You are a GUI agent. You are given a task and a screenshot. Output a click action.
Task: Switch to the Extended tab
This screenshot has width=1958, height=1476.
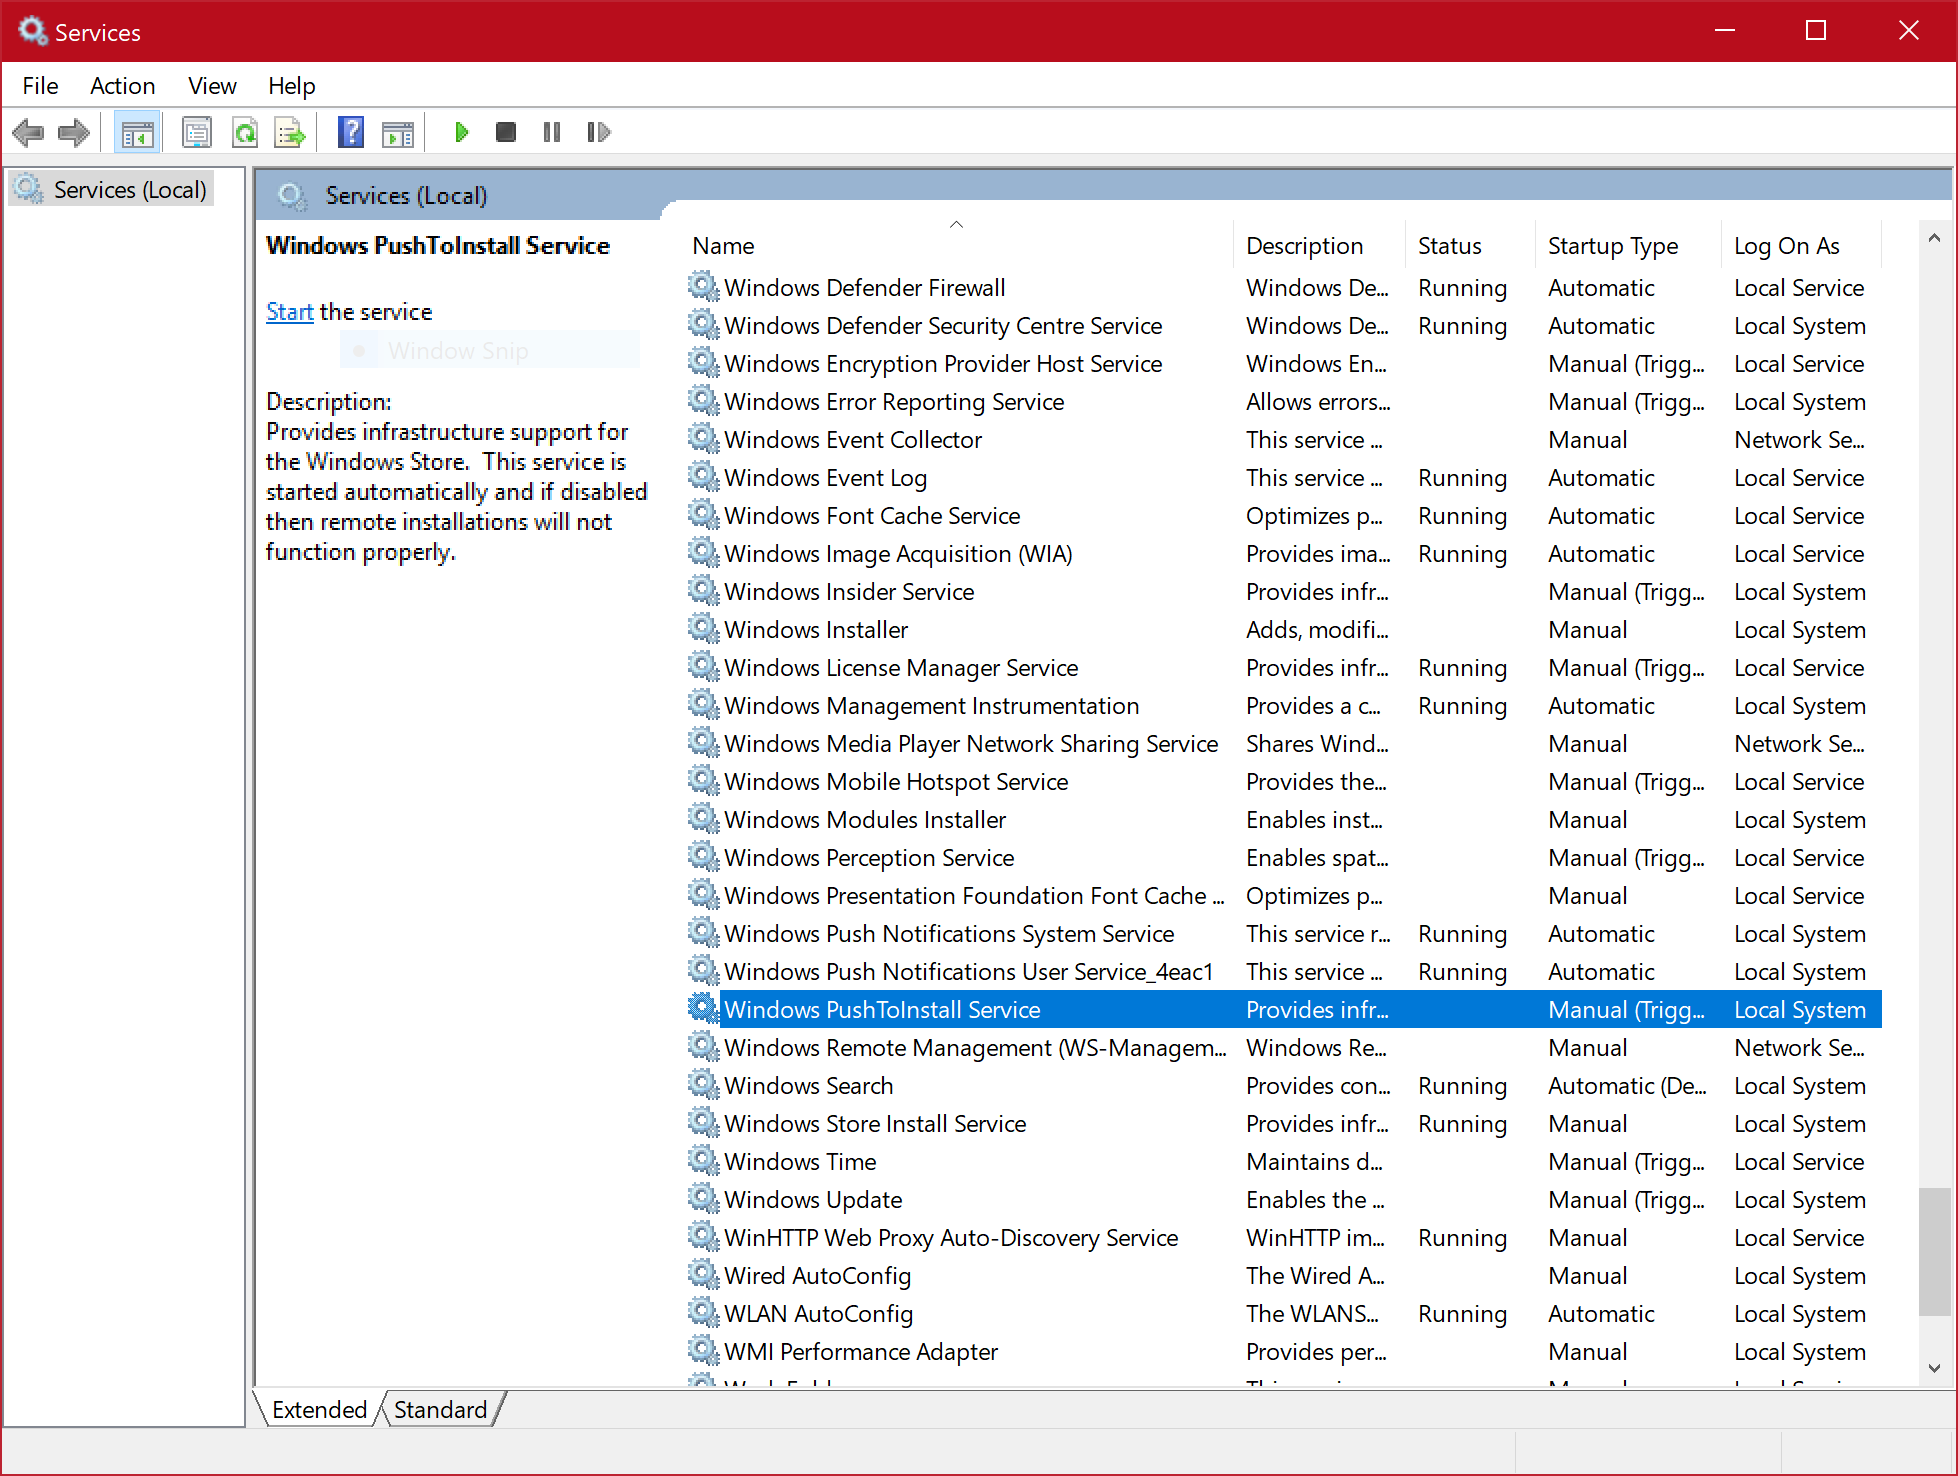point(319,1409)
